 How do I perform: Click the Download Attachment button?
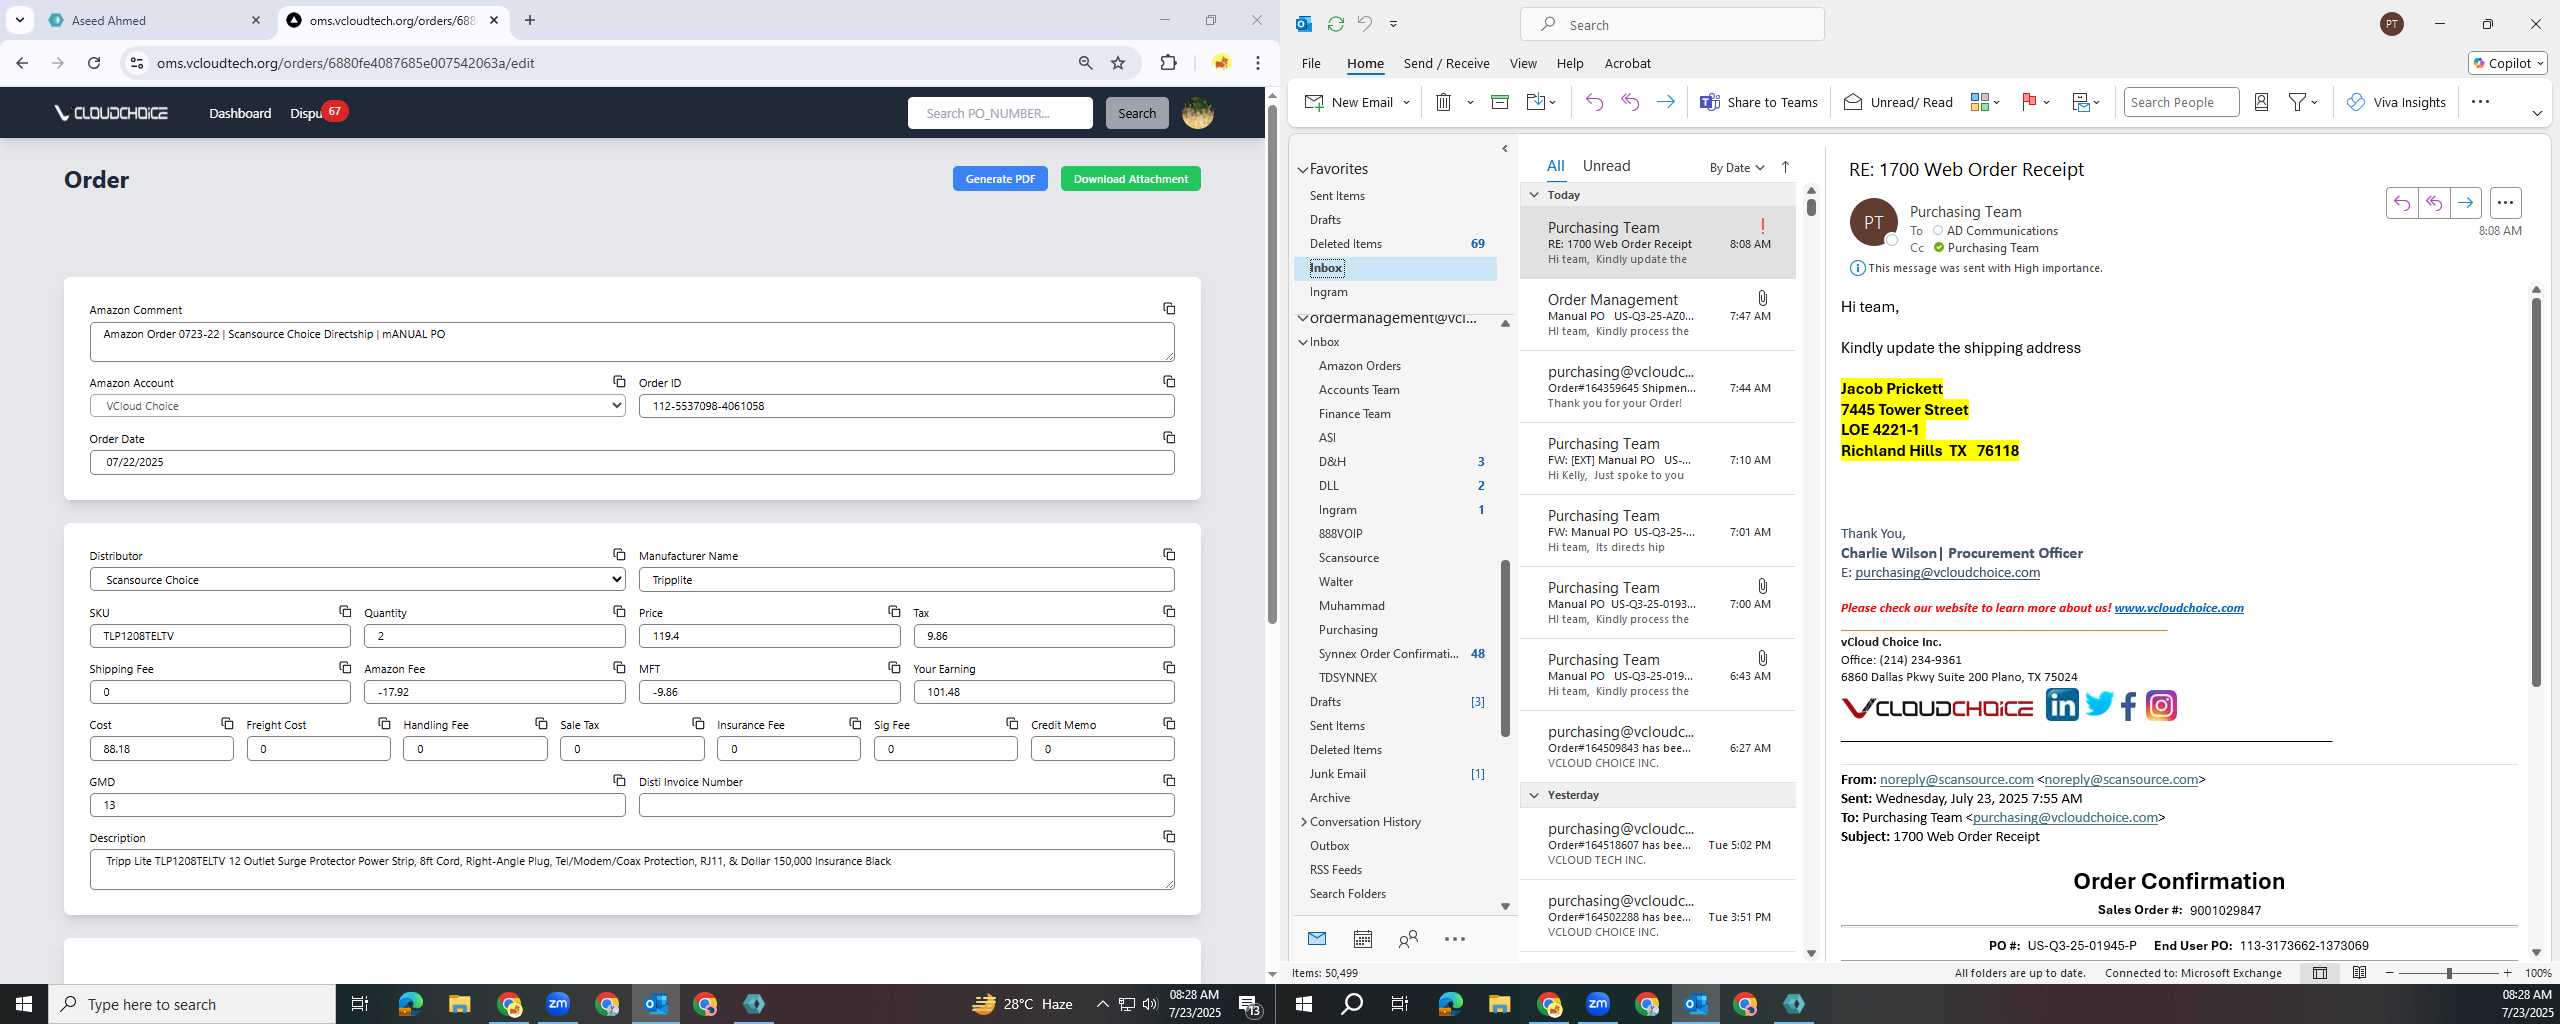pyautogui.click(x=1130, y=179)
